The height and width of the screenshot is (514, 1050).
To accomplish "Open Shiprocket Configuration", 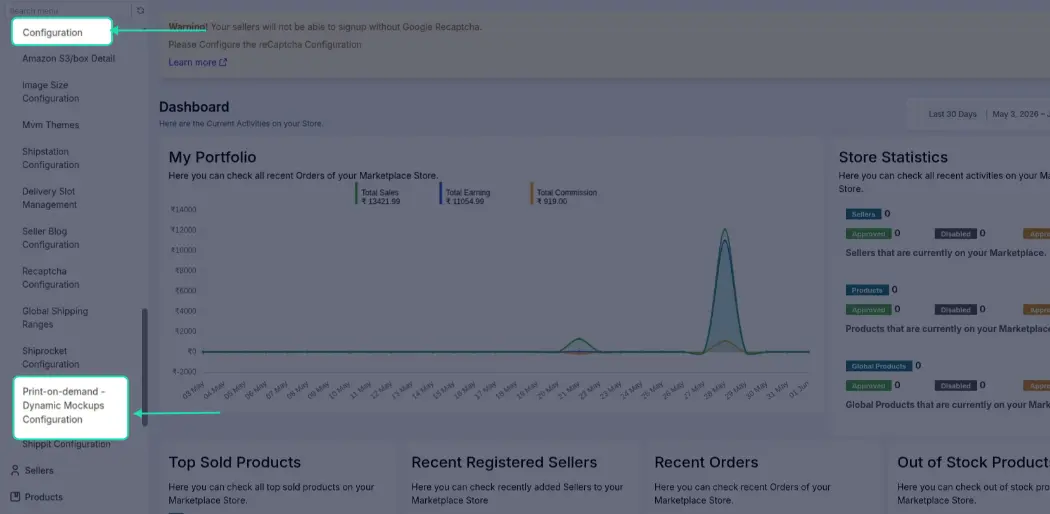I will click(50, 357).
